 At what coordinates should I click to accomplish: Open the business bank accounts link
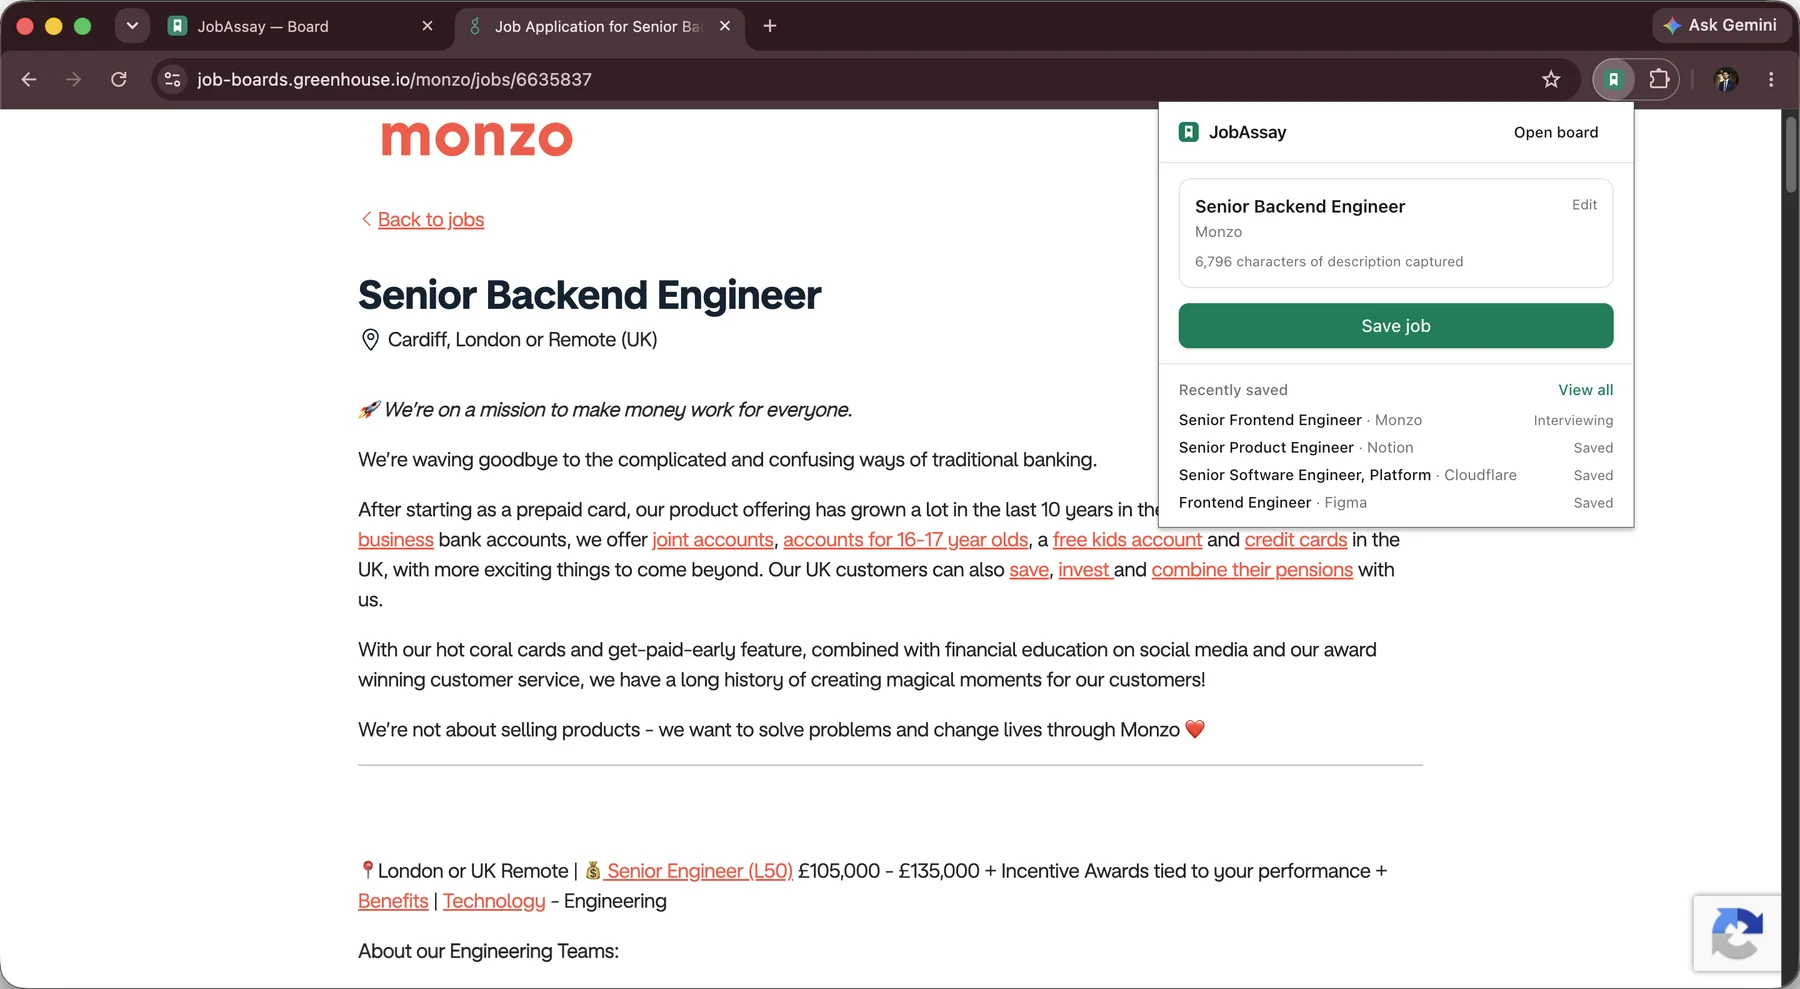[395, 540]
